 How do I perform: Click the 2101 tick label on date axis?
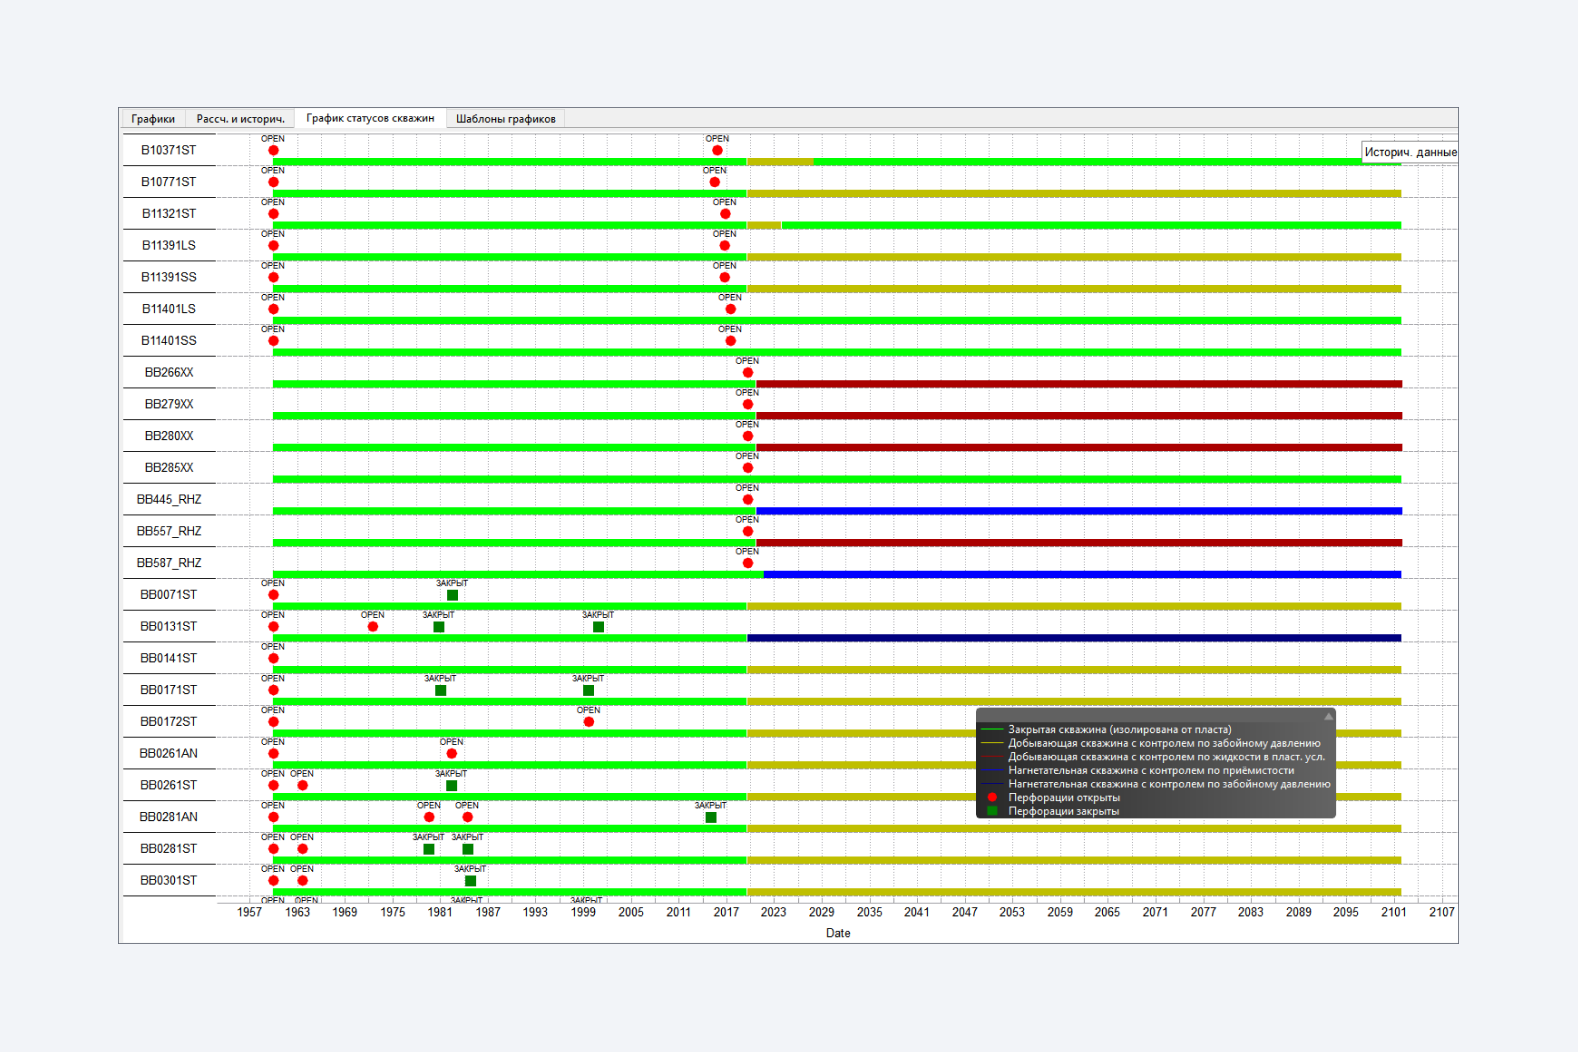click(x=1394, y=912)
